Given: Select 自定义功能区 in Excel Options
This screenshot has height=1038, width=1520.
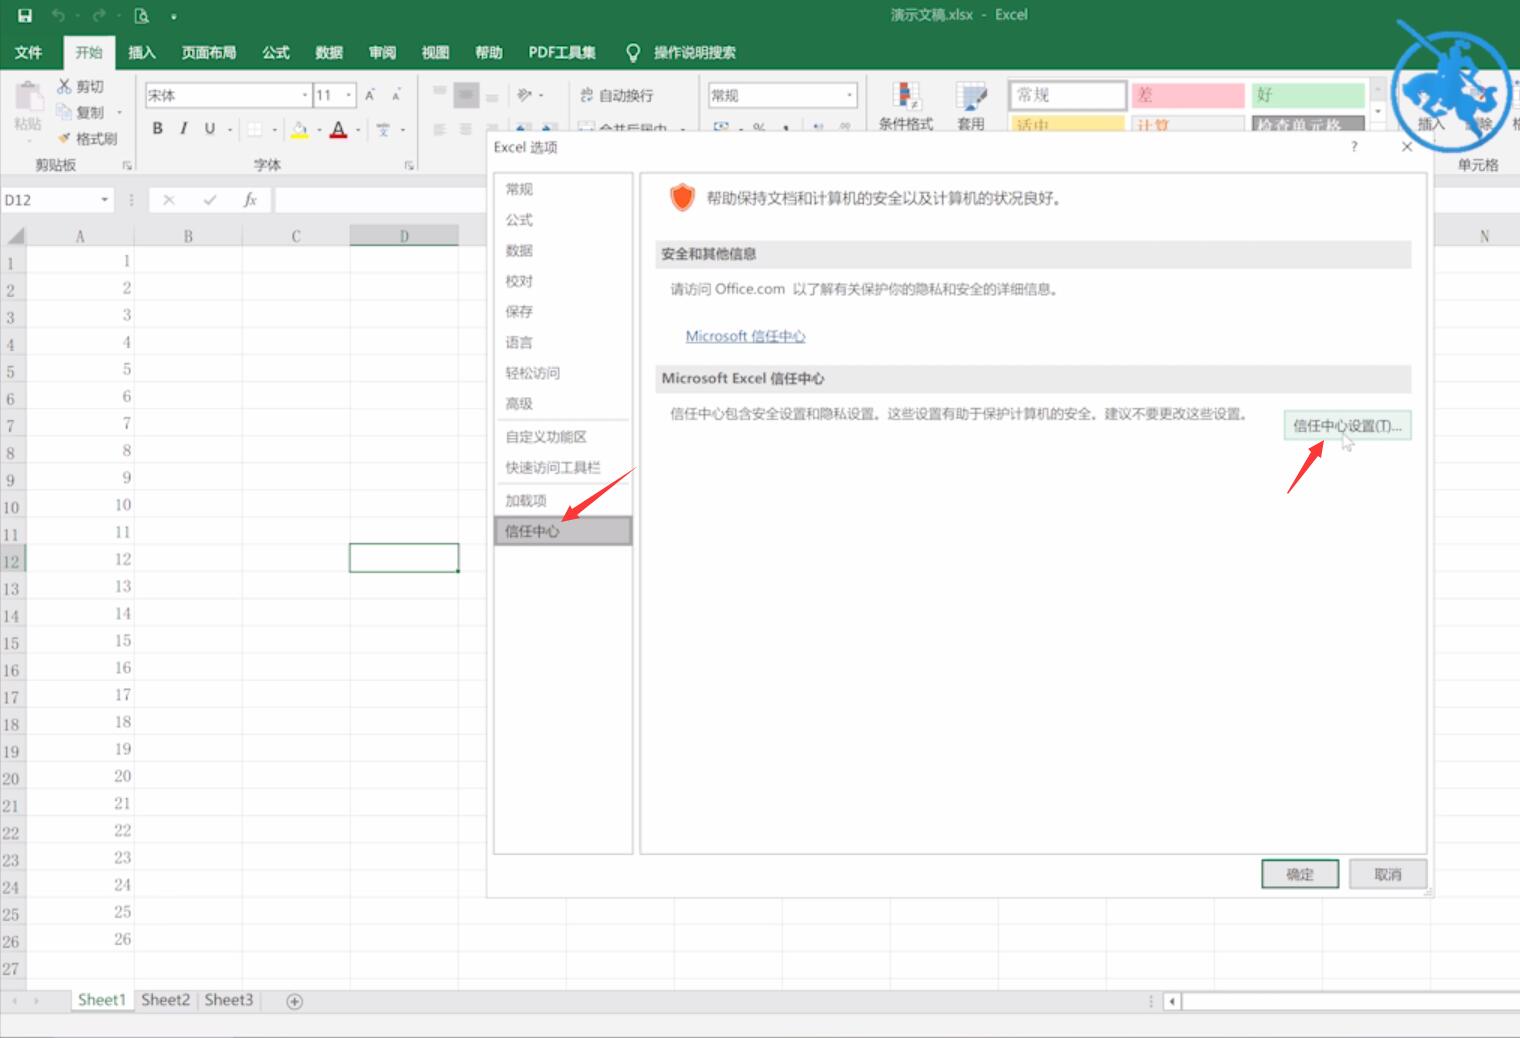Looking at the screenshot, I should coord(563,437).
